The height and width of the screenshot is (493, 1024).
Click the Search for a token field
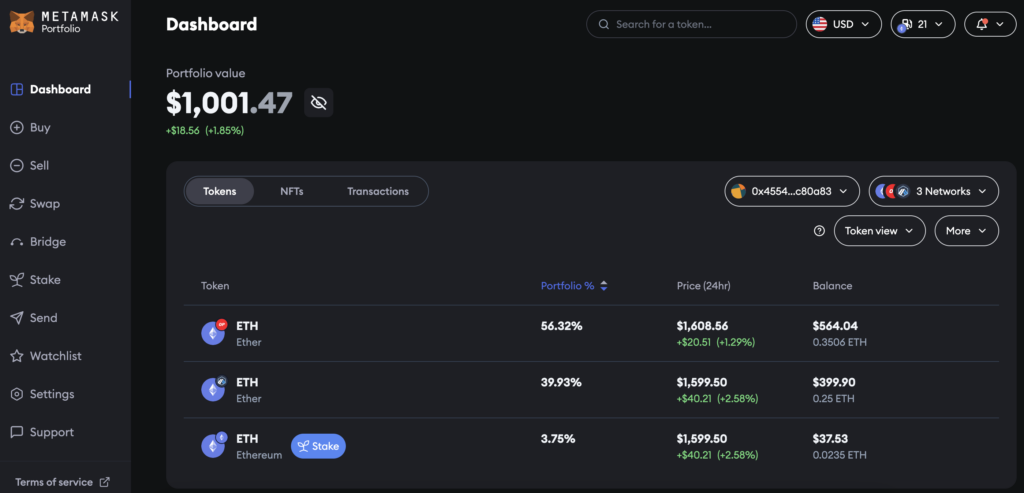tap(690, 24)
